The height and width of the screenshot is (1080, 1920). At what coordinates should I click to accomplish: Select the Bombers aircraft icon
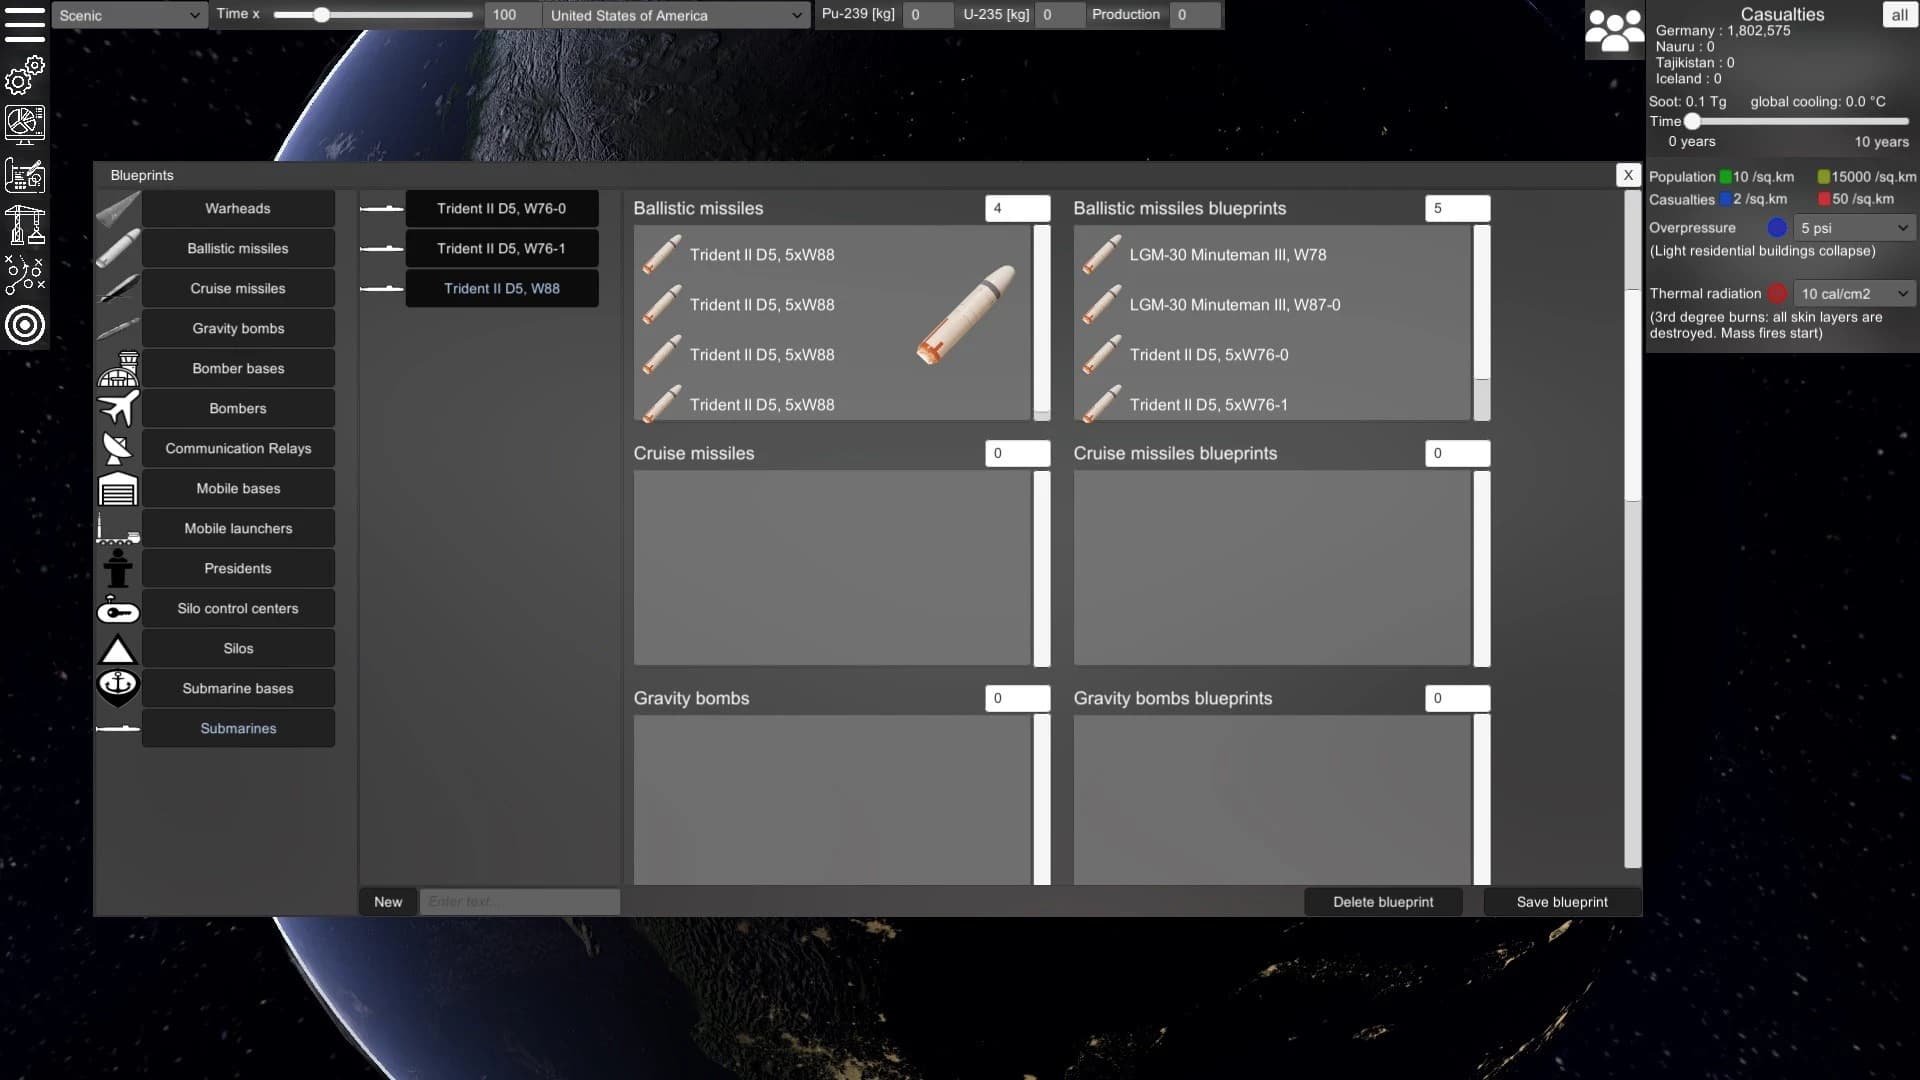(118, 408)
